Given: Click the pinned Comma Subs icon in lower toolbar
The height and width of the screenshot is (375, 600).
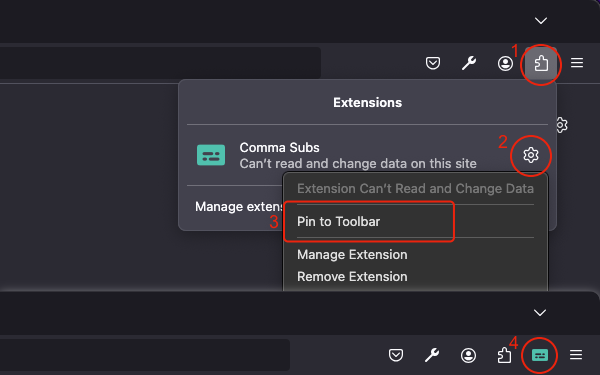Looking at the screenshot, I should pos(540,355).
